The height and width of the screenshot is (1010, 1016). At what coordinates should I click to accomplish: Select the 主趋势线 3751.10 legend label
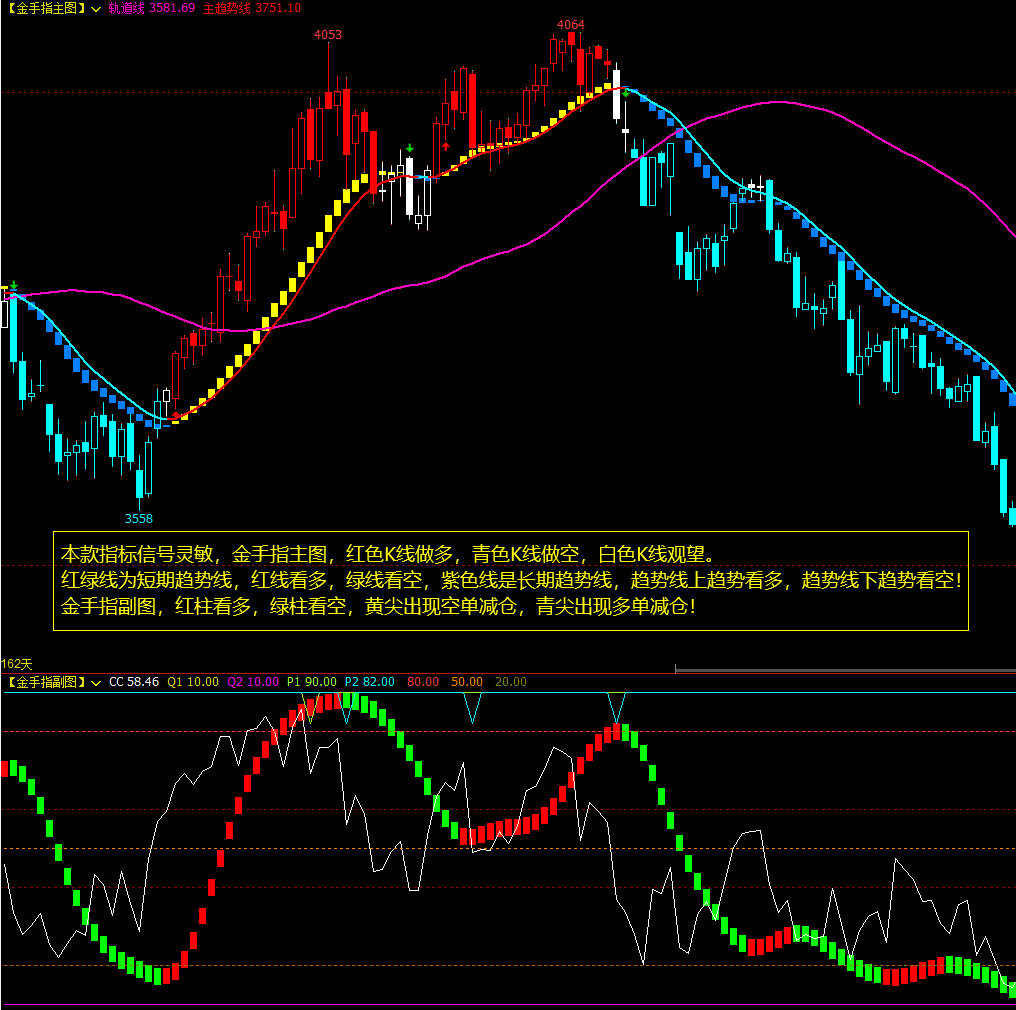click(251, 8)
